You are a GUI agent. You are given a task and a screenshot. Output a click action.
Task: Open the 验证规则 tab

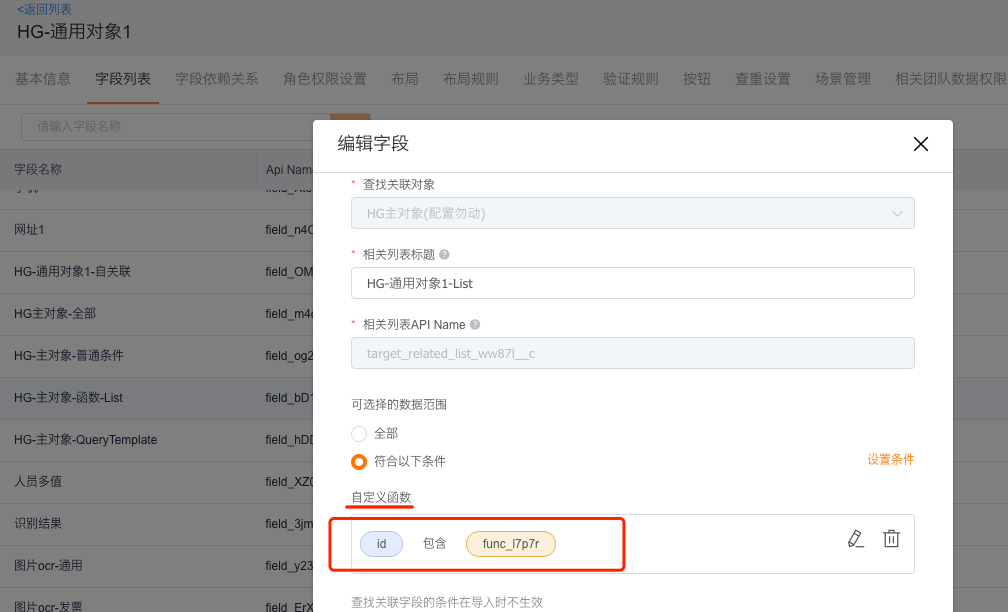pyautogui.click(x=631, y=79)
